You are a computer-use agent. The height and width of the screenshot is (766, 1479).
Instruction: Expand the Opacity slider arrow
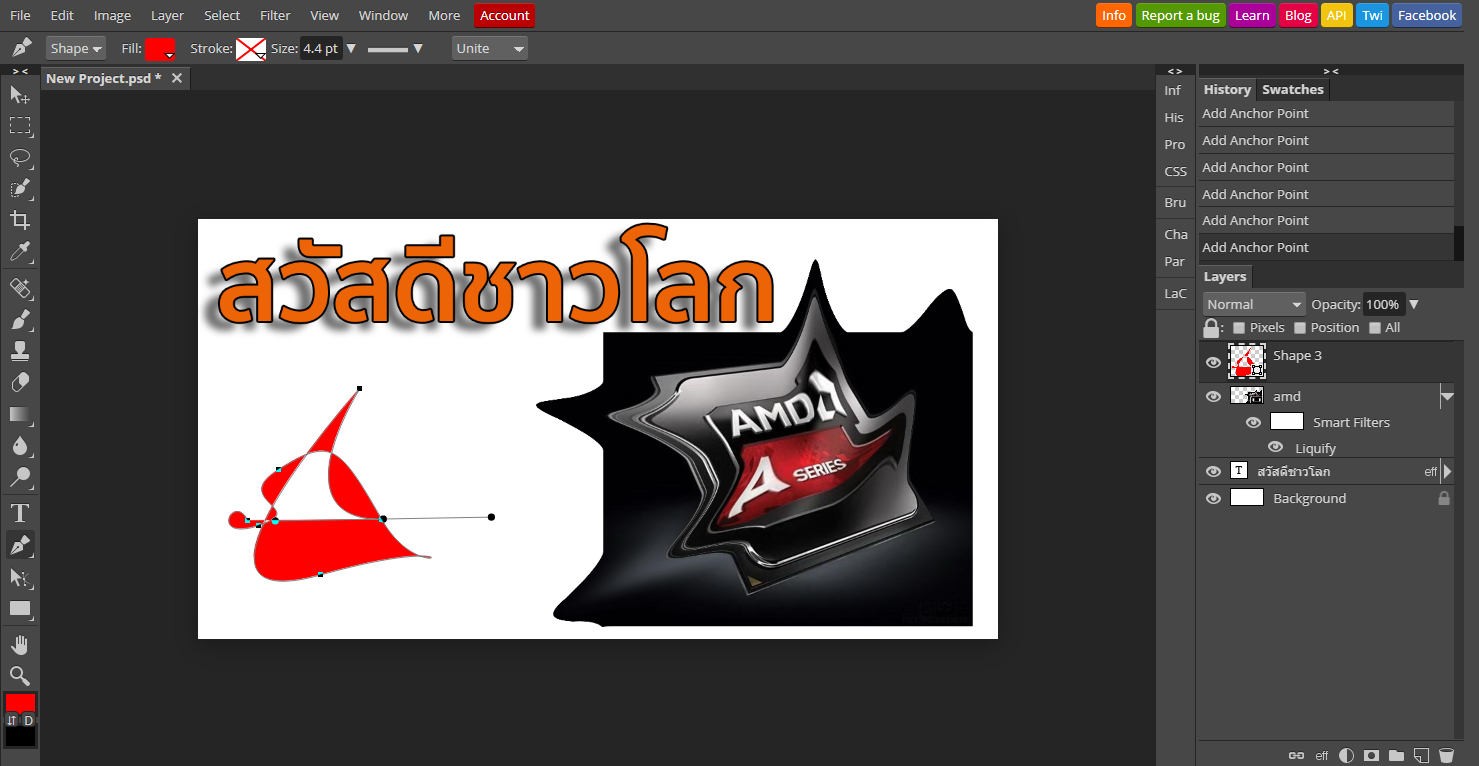1414,304
